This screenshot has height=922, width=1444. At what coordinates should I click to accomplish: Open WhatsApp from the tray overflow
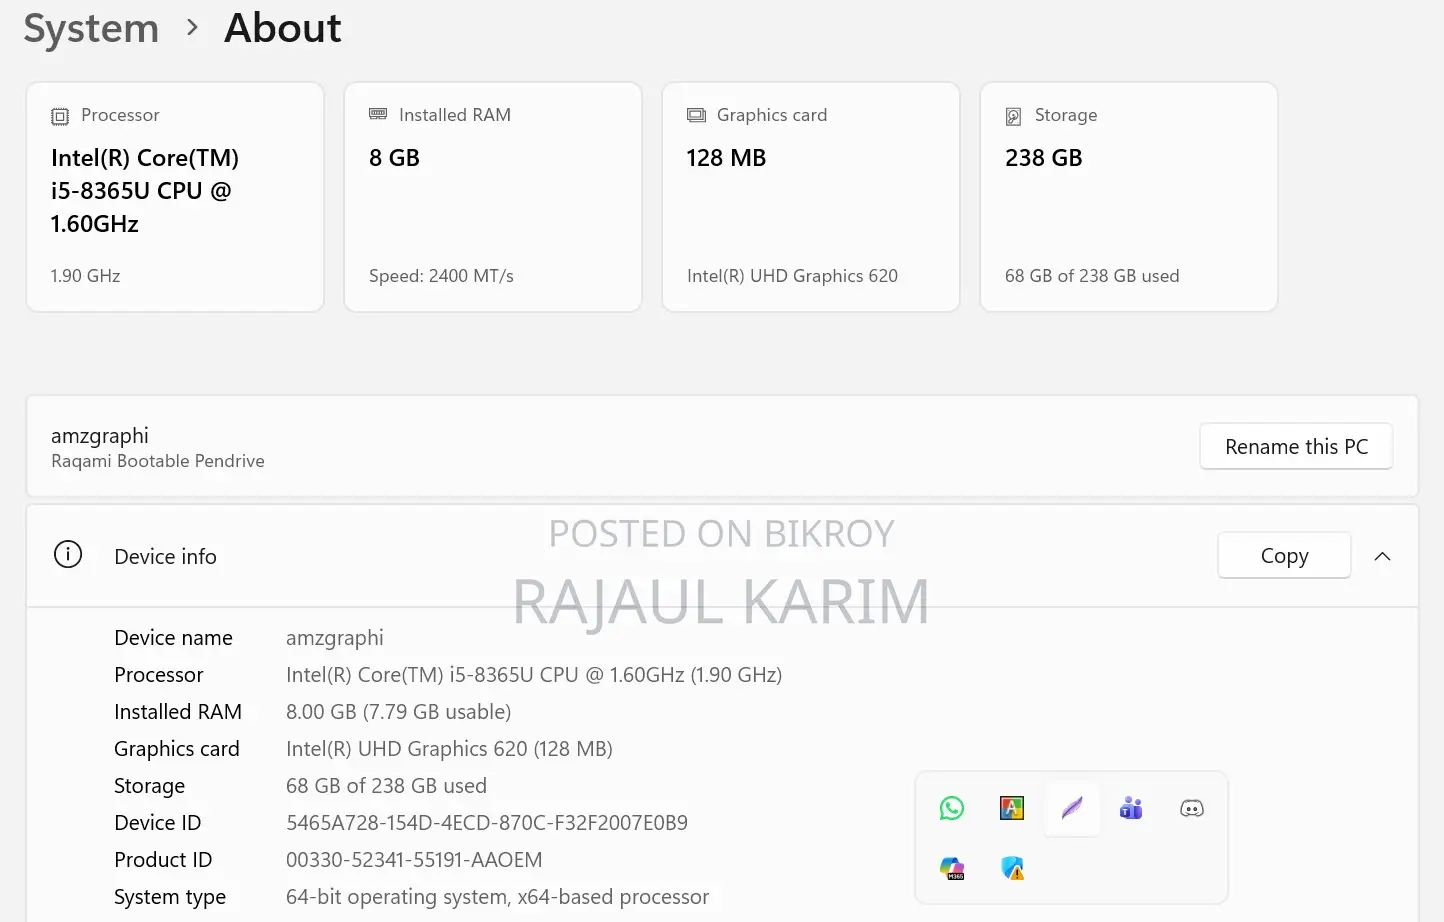[952, 808]
